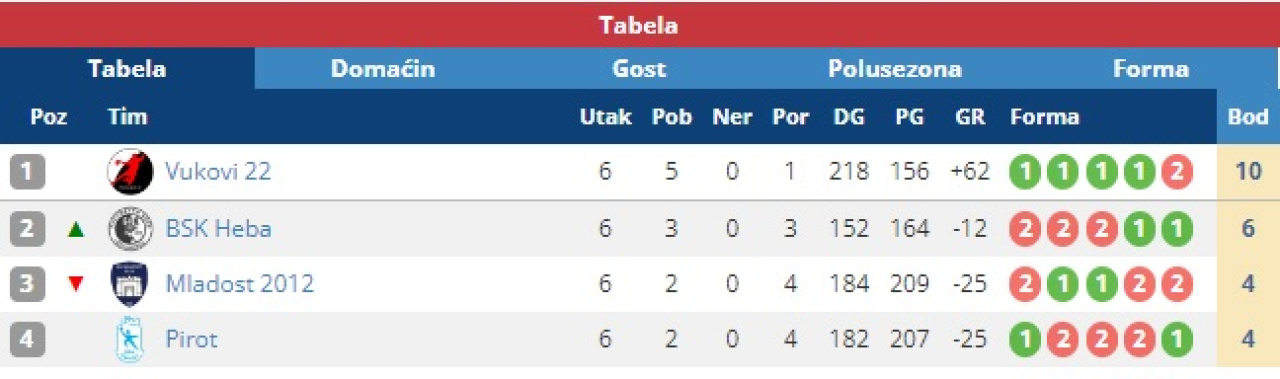Open the BSK Heba team link
The image size is (1280, 379).
pyautogui.click(x=218, y=228)
